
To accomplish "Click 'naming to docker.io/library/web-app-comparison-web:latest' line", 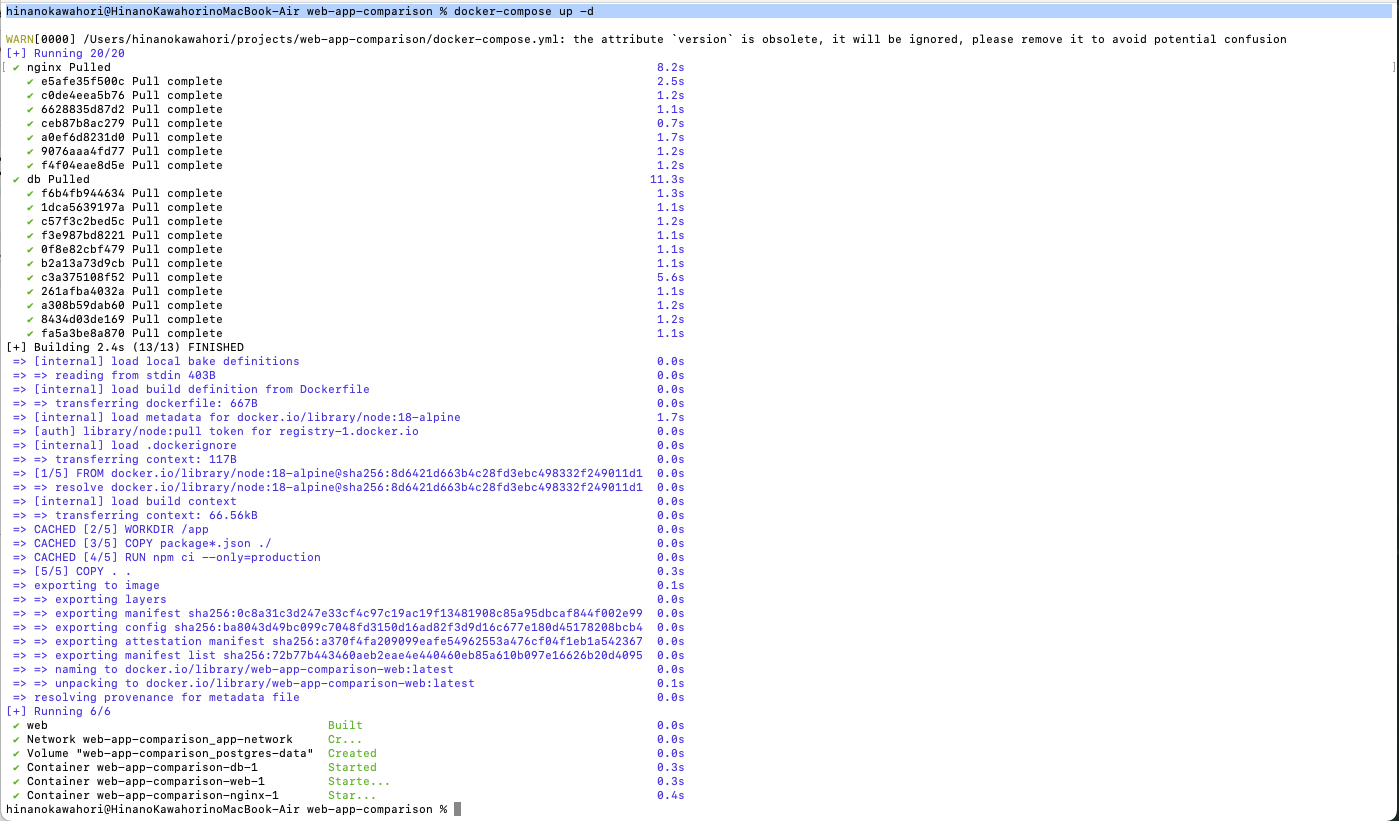I will click(x=233, y=669).
